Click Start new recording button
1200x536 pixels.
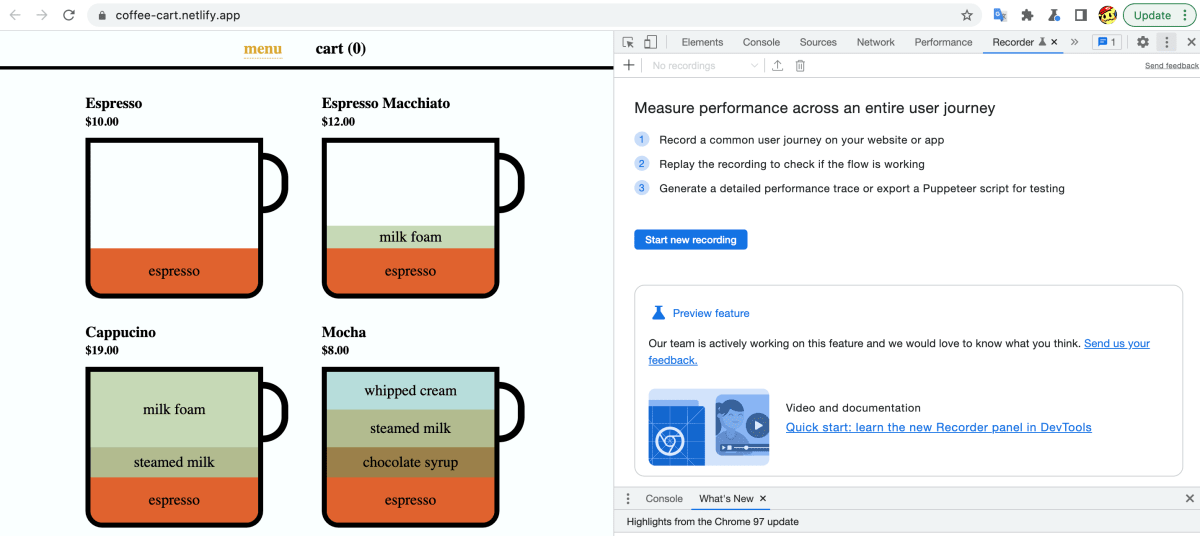tap(690, 240)
